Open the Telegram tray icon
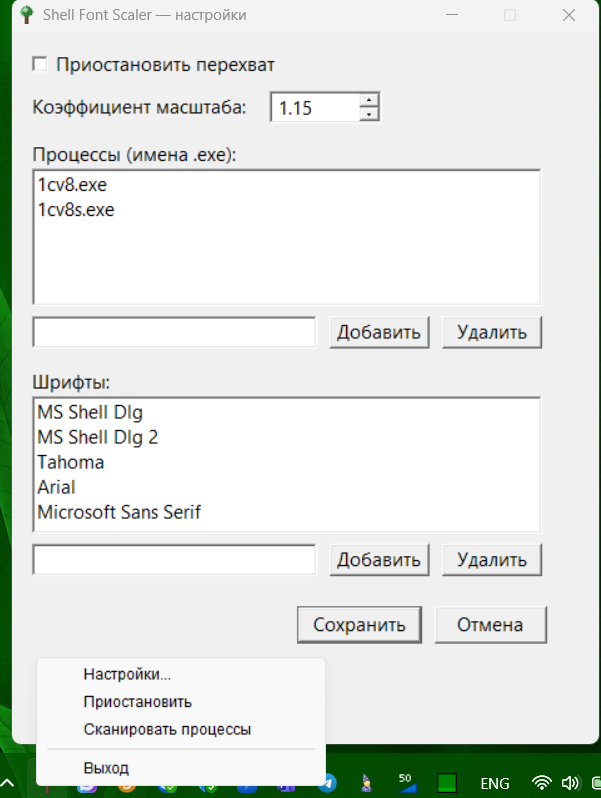 pyautogui.click(x=329, y=783)
